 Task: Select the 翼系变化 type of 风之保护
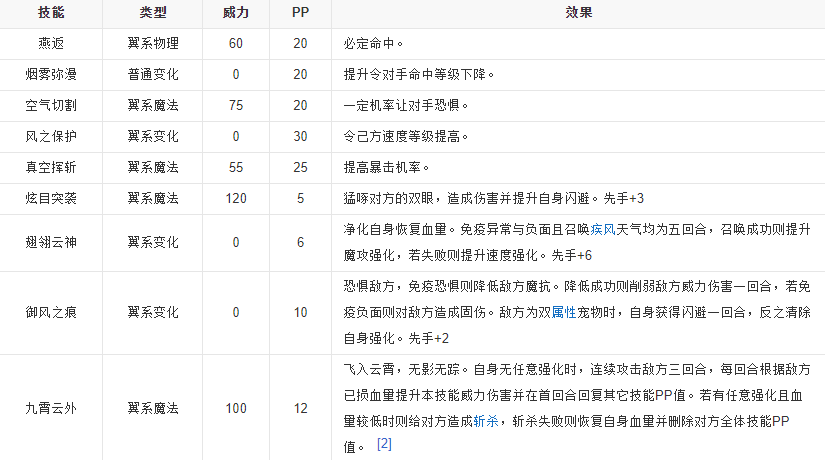click(x=153, y=136)
